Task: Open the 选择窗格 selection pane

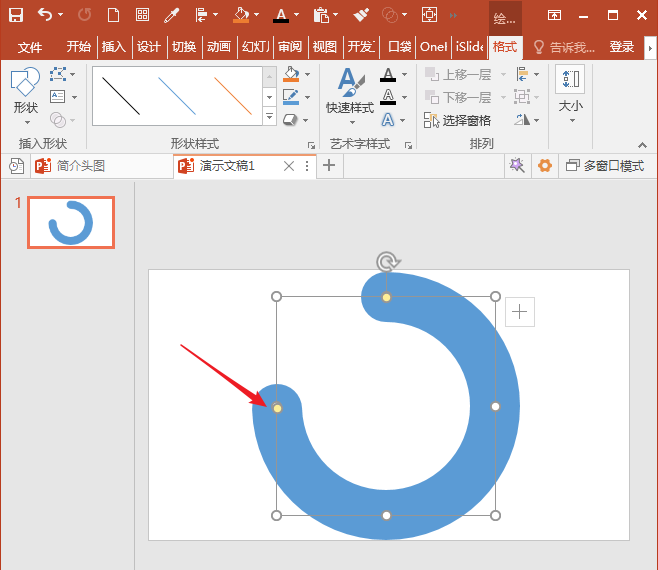Action: (457, 120)
